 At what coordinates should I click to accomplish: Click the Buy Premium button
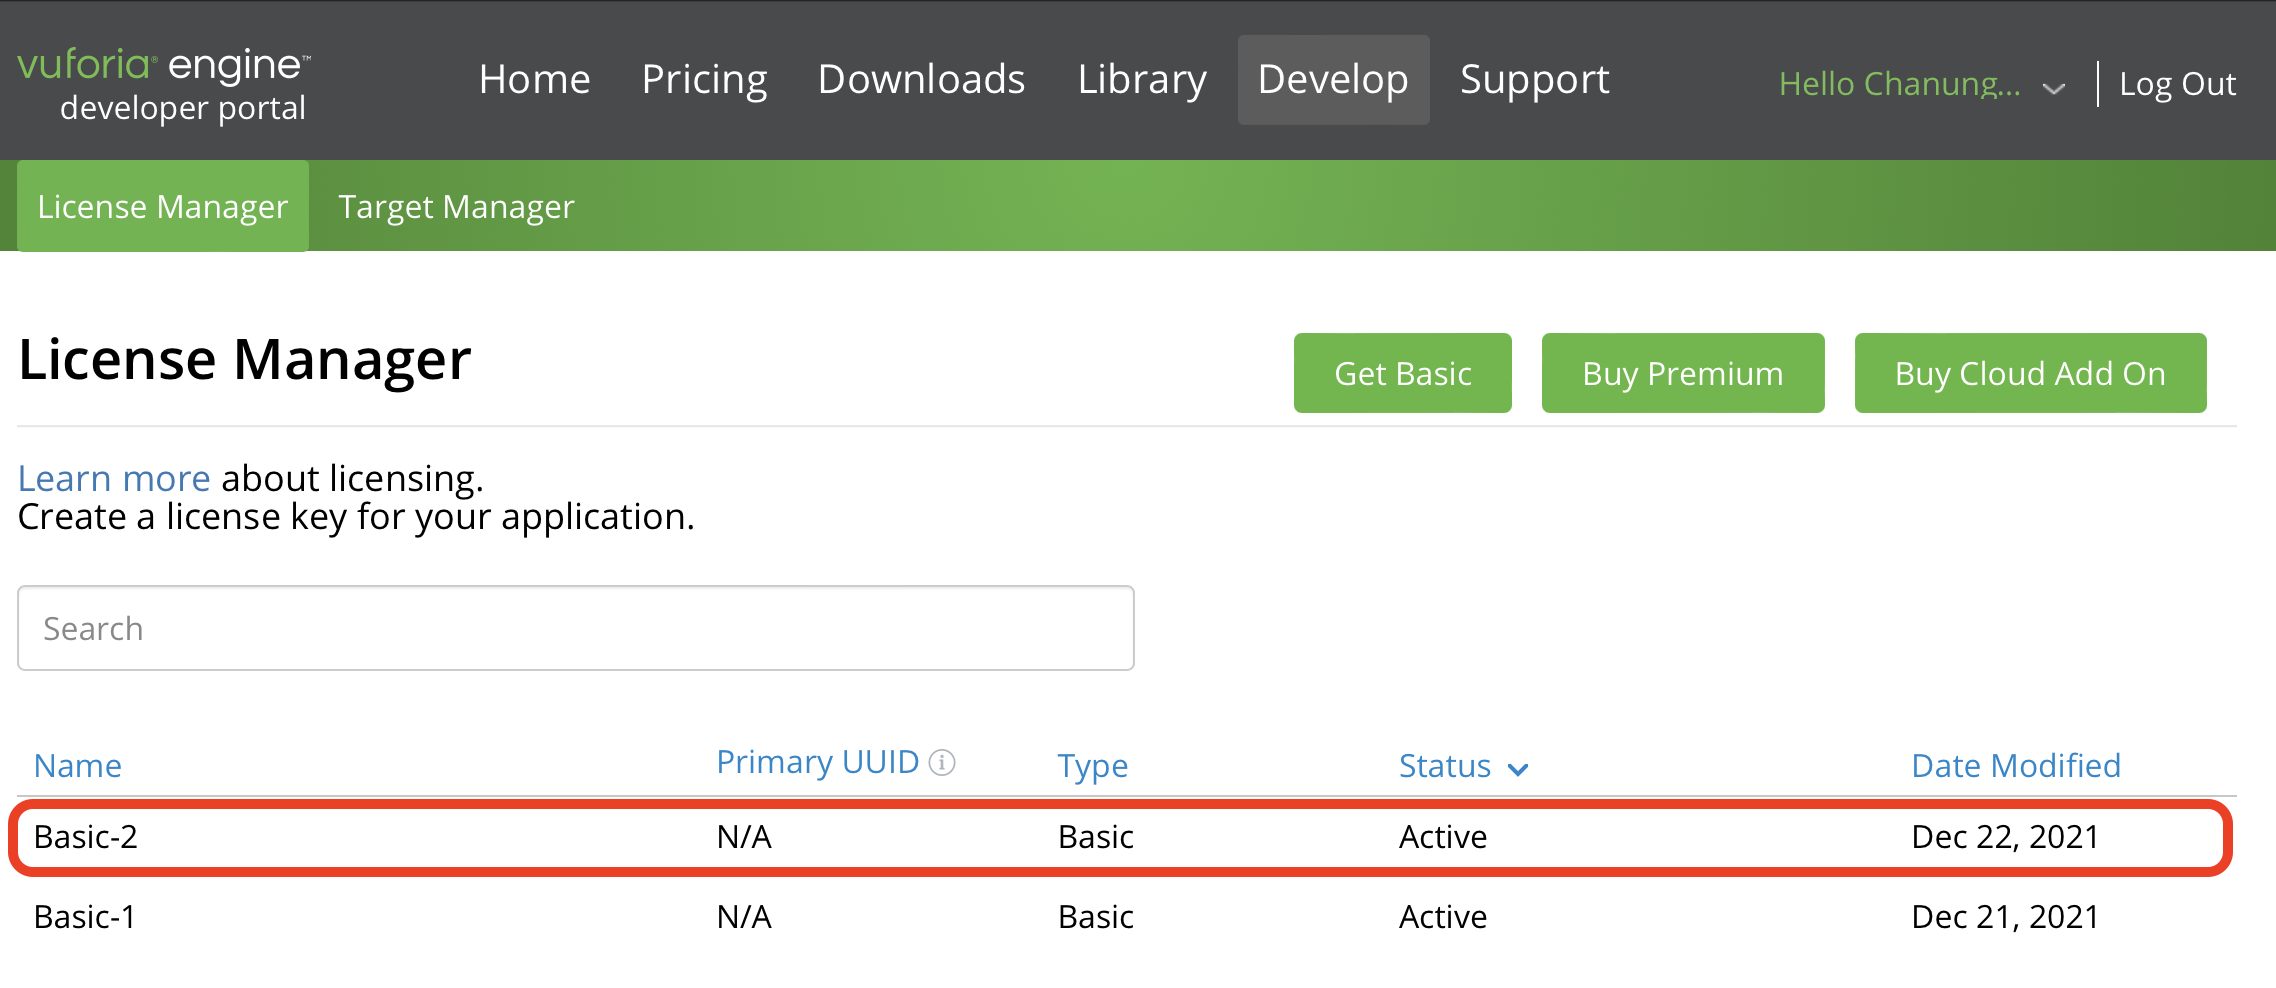pos(1683,373)
